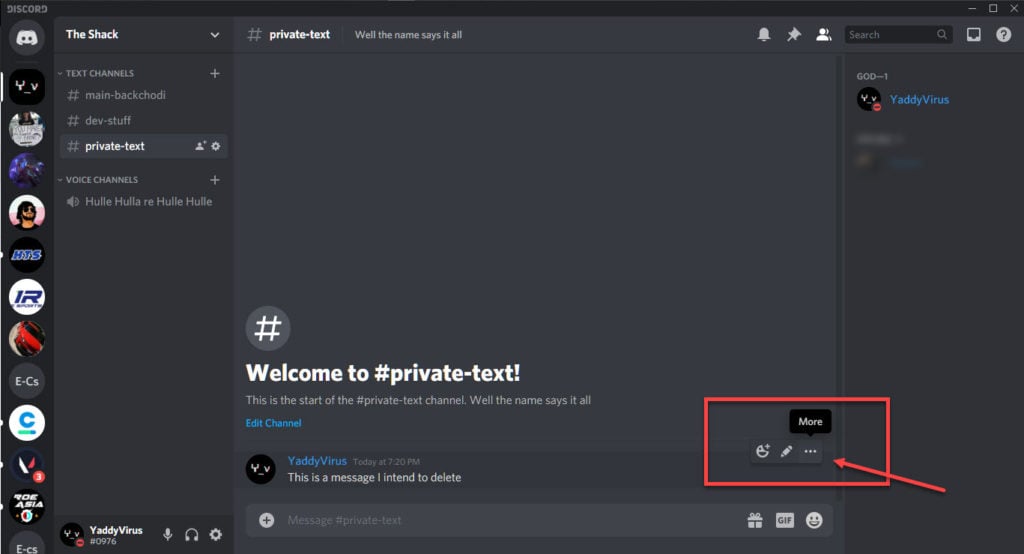1024x554 pixels.
Task: Open the HTS server icon
Action: pyautogui.click(x=27, y=255)
